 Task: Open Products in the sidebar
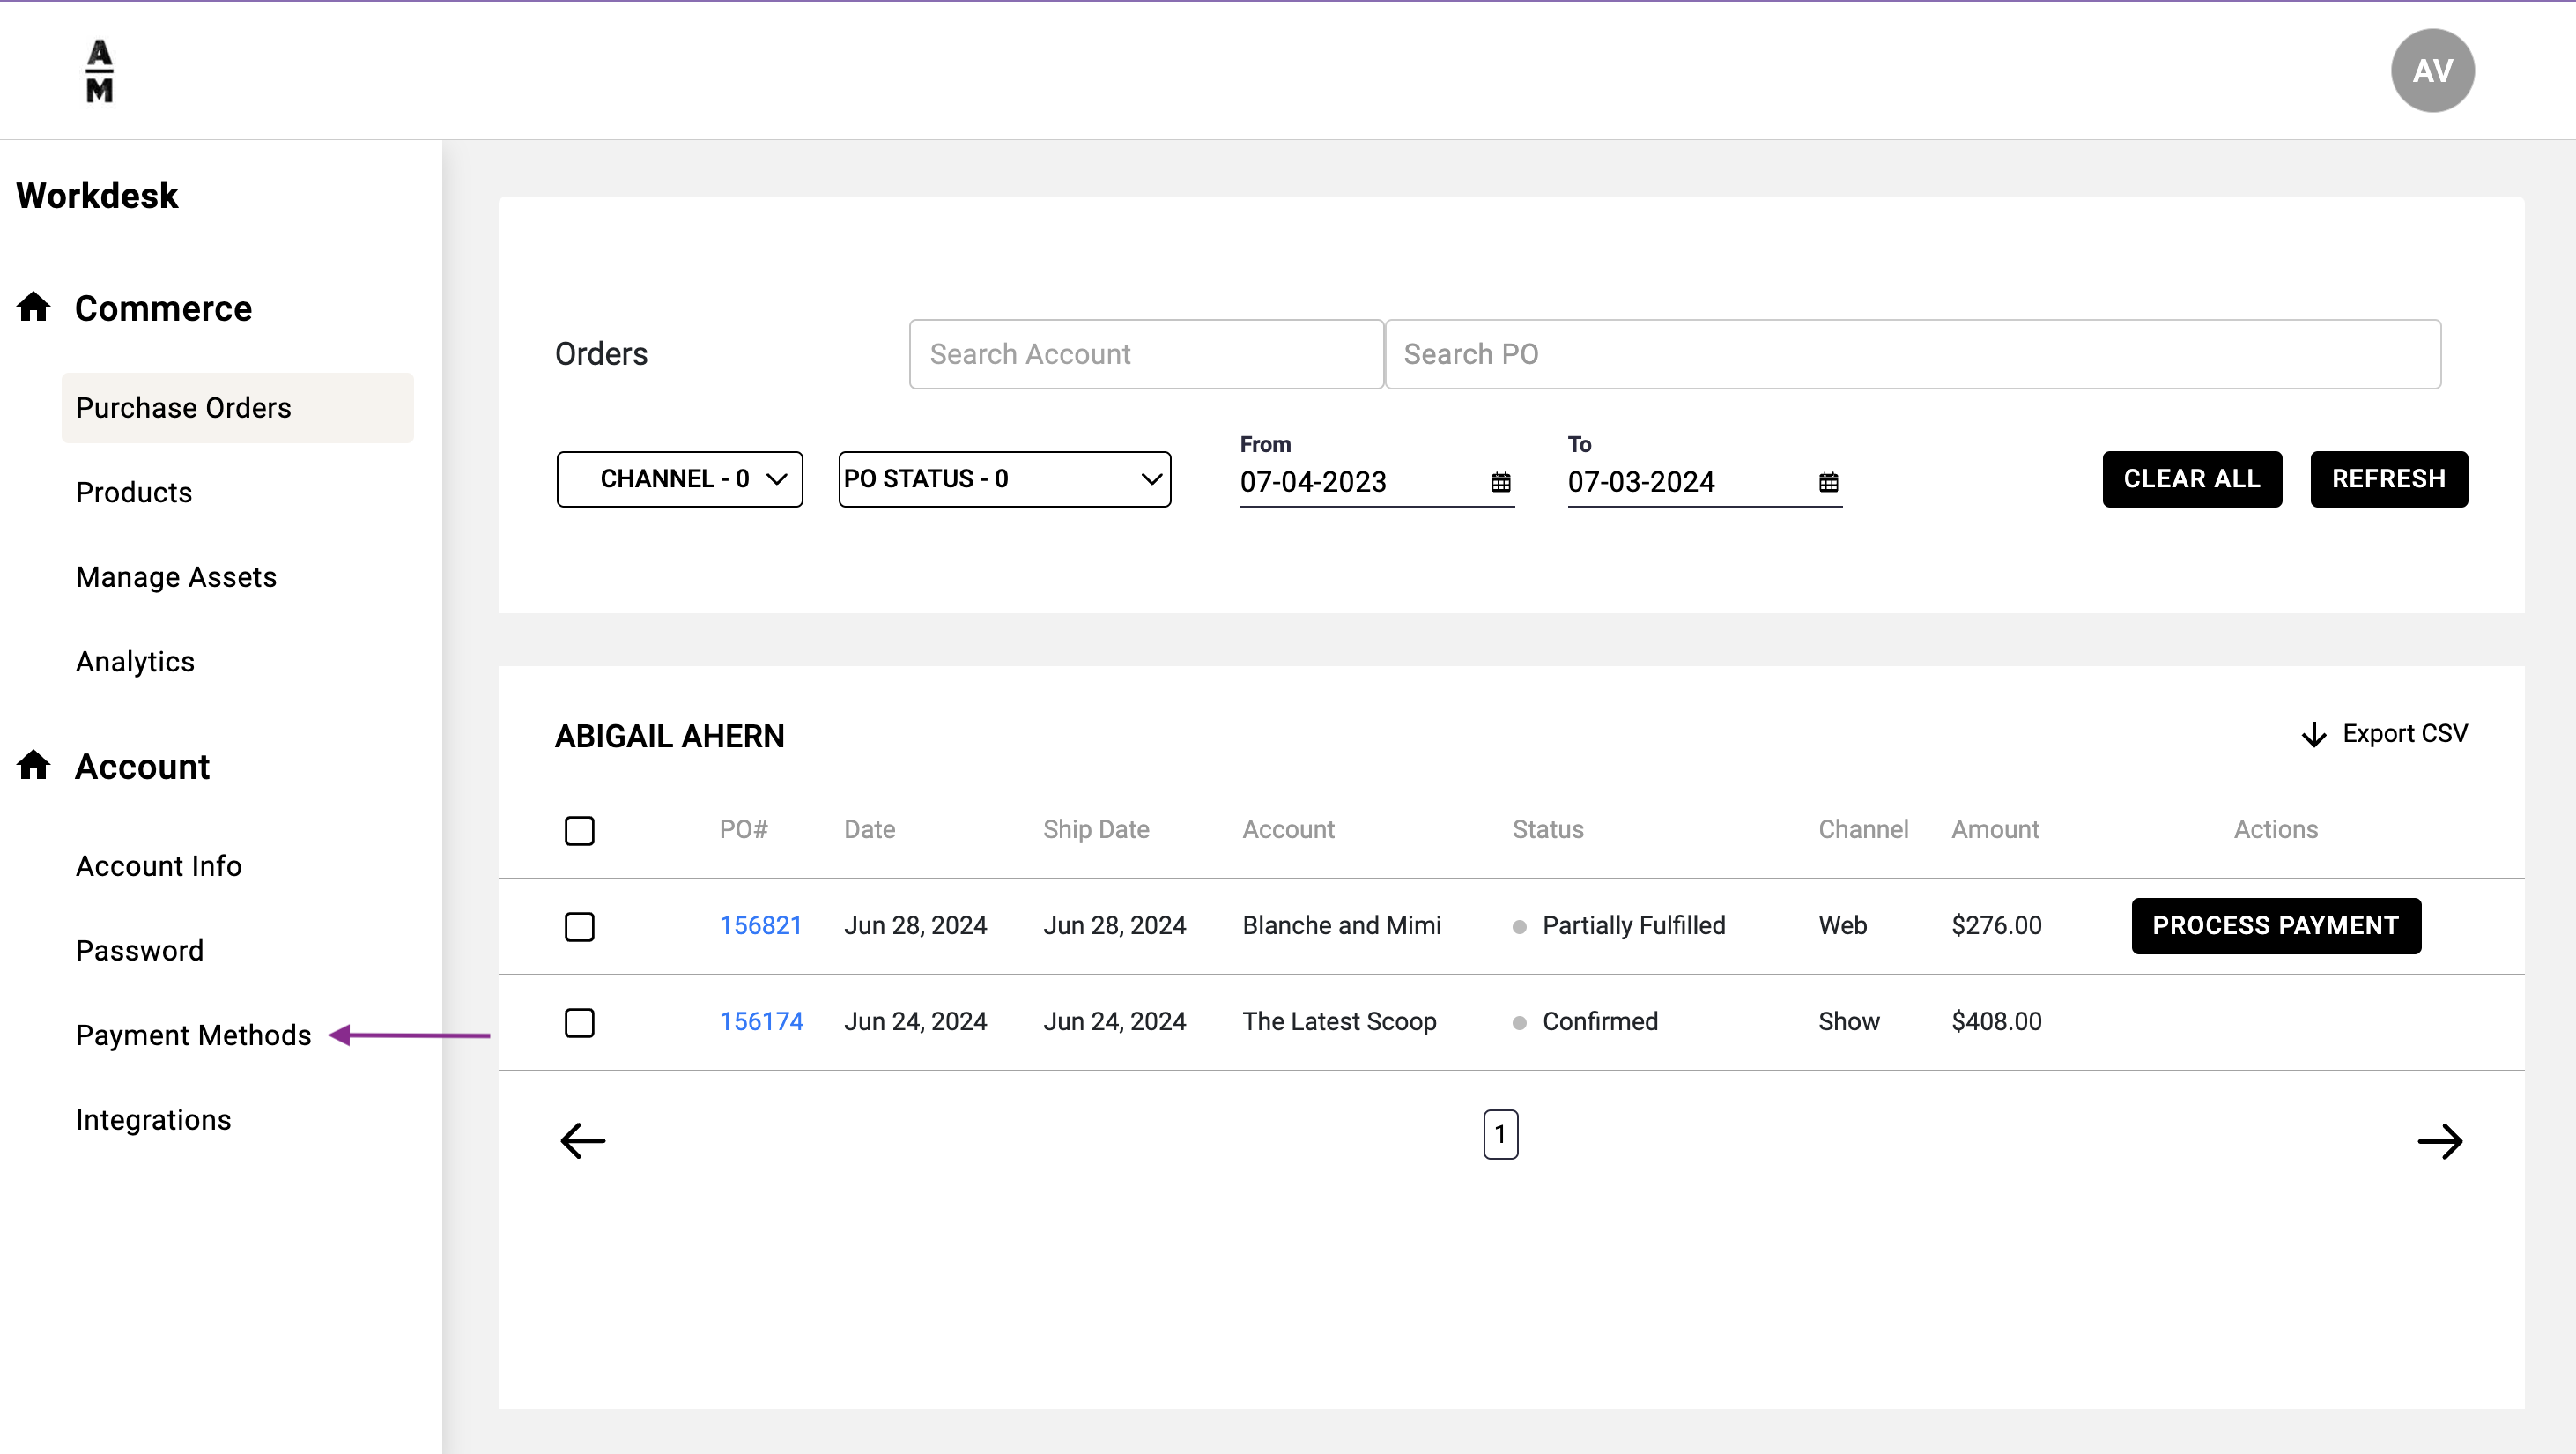[x=133, y=492]
